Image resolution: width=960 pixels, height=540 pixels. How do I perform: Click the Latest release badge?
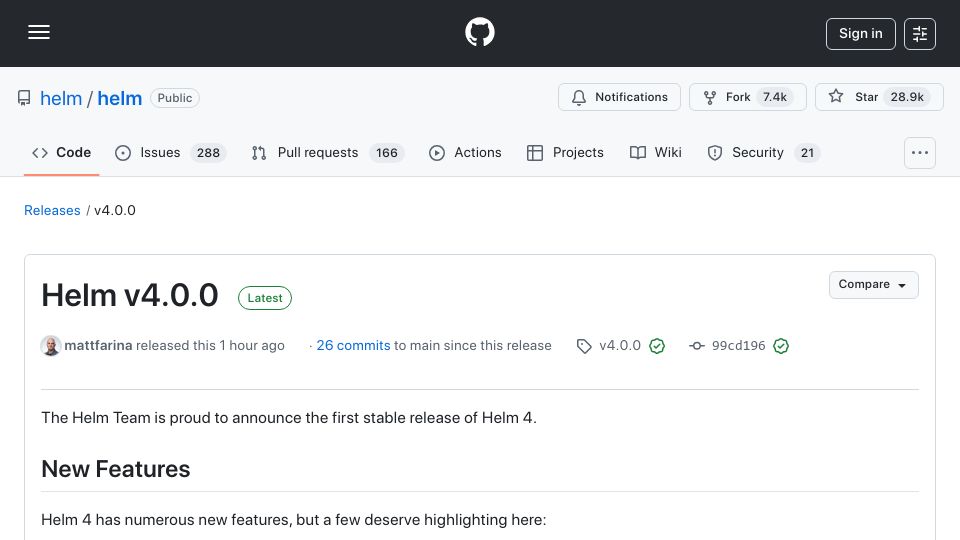click(x=264, y=298)
